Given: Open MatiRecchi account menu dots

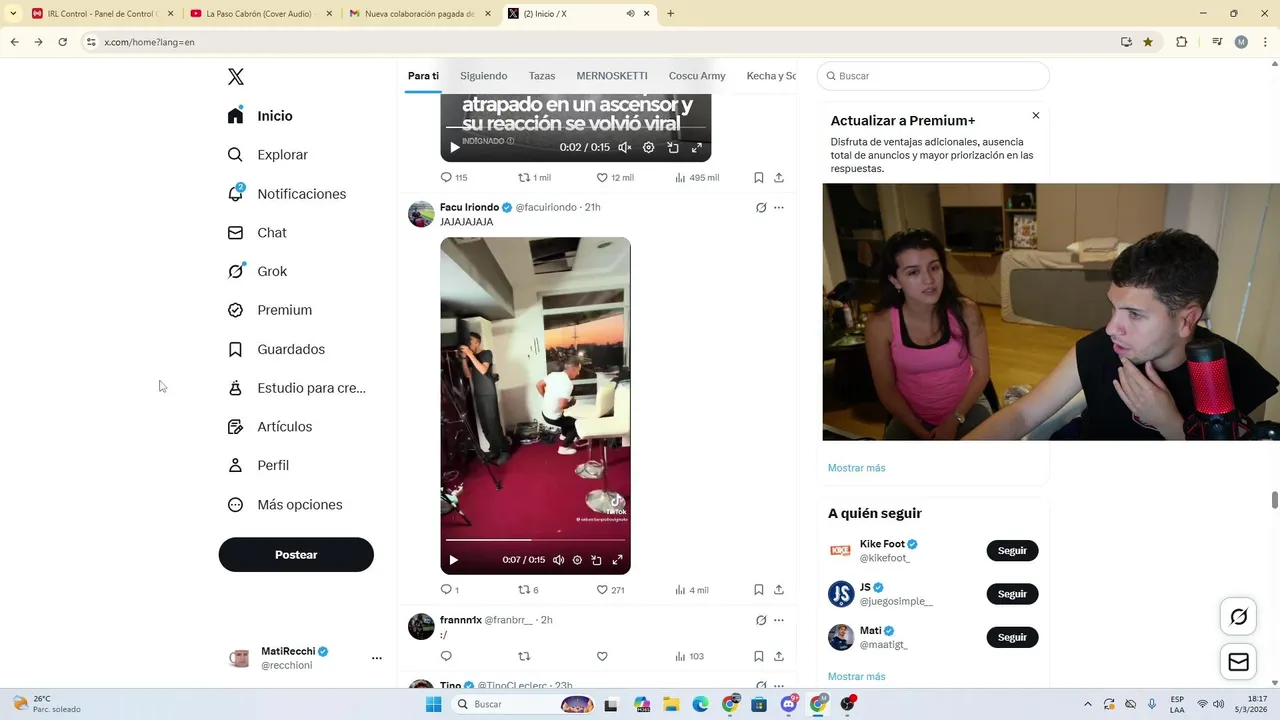Looking at the screenshot, I should click(377, 658).
